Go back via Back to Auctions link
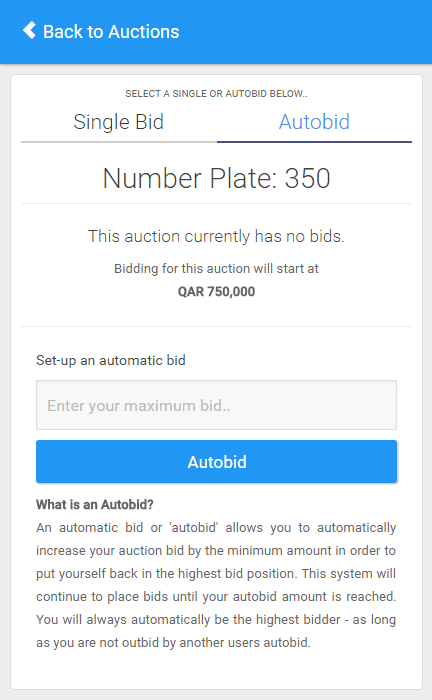 [101, 31]
